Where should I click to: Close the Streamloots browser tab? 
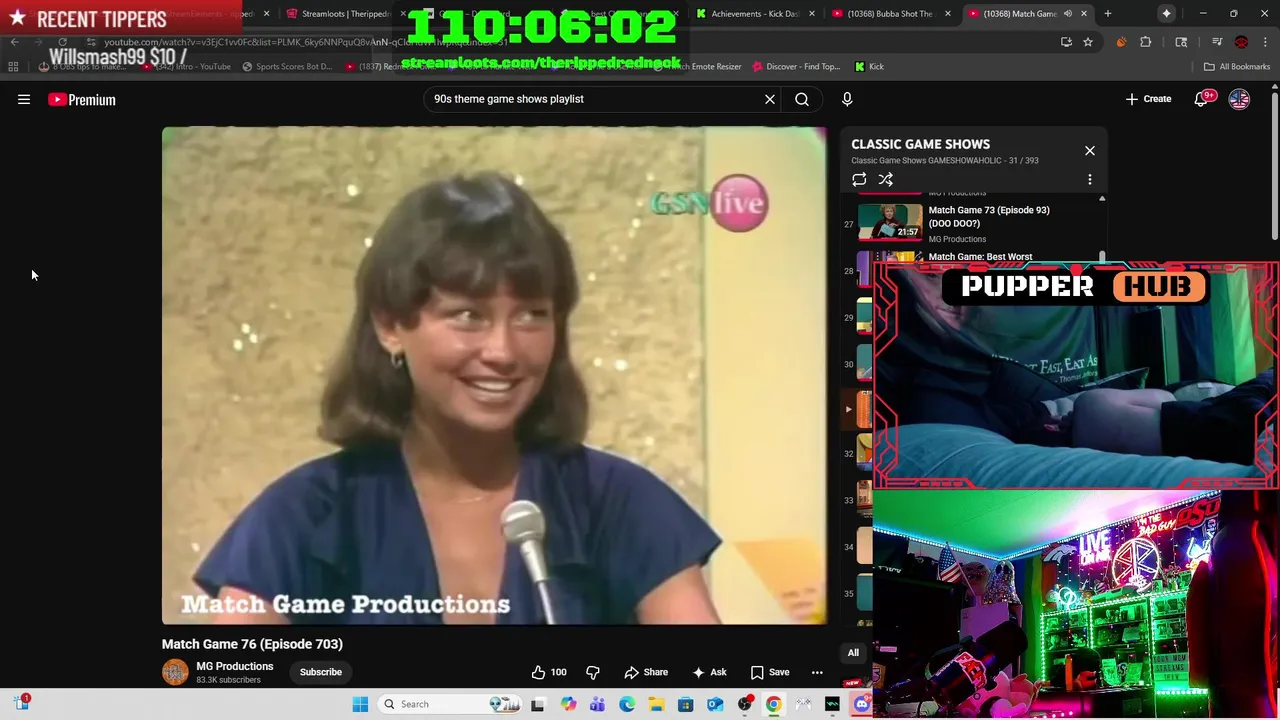pyautogui.click(x=403, y=14)
